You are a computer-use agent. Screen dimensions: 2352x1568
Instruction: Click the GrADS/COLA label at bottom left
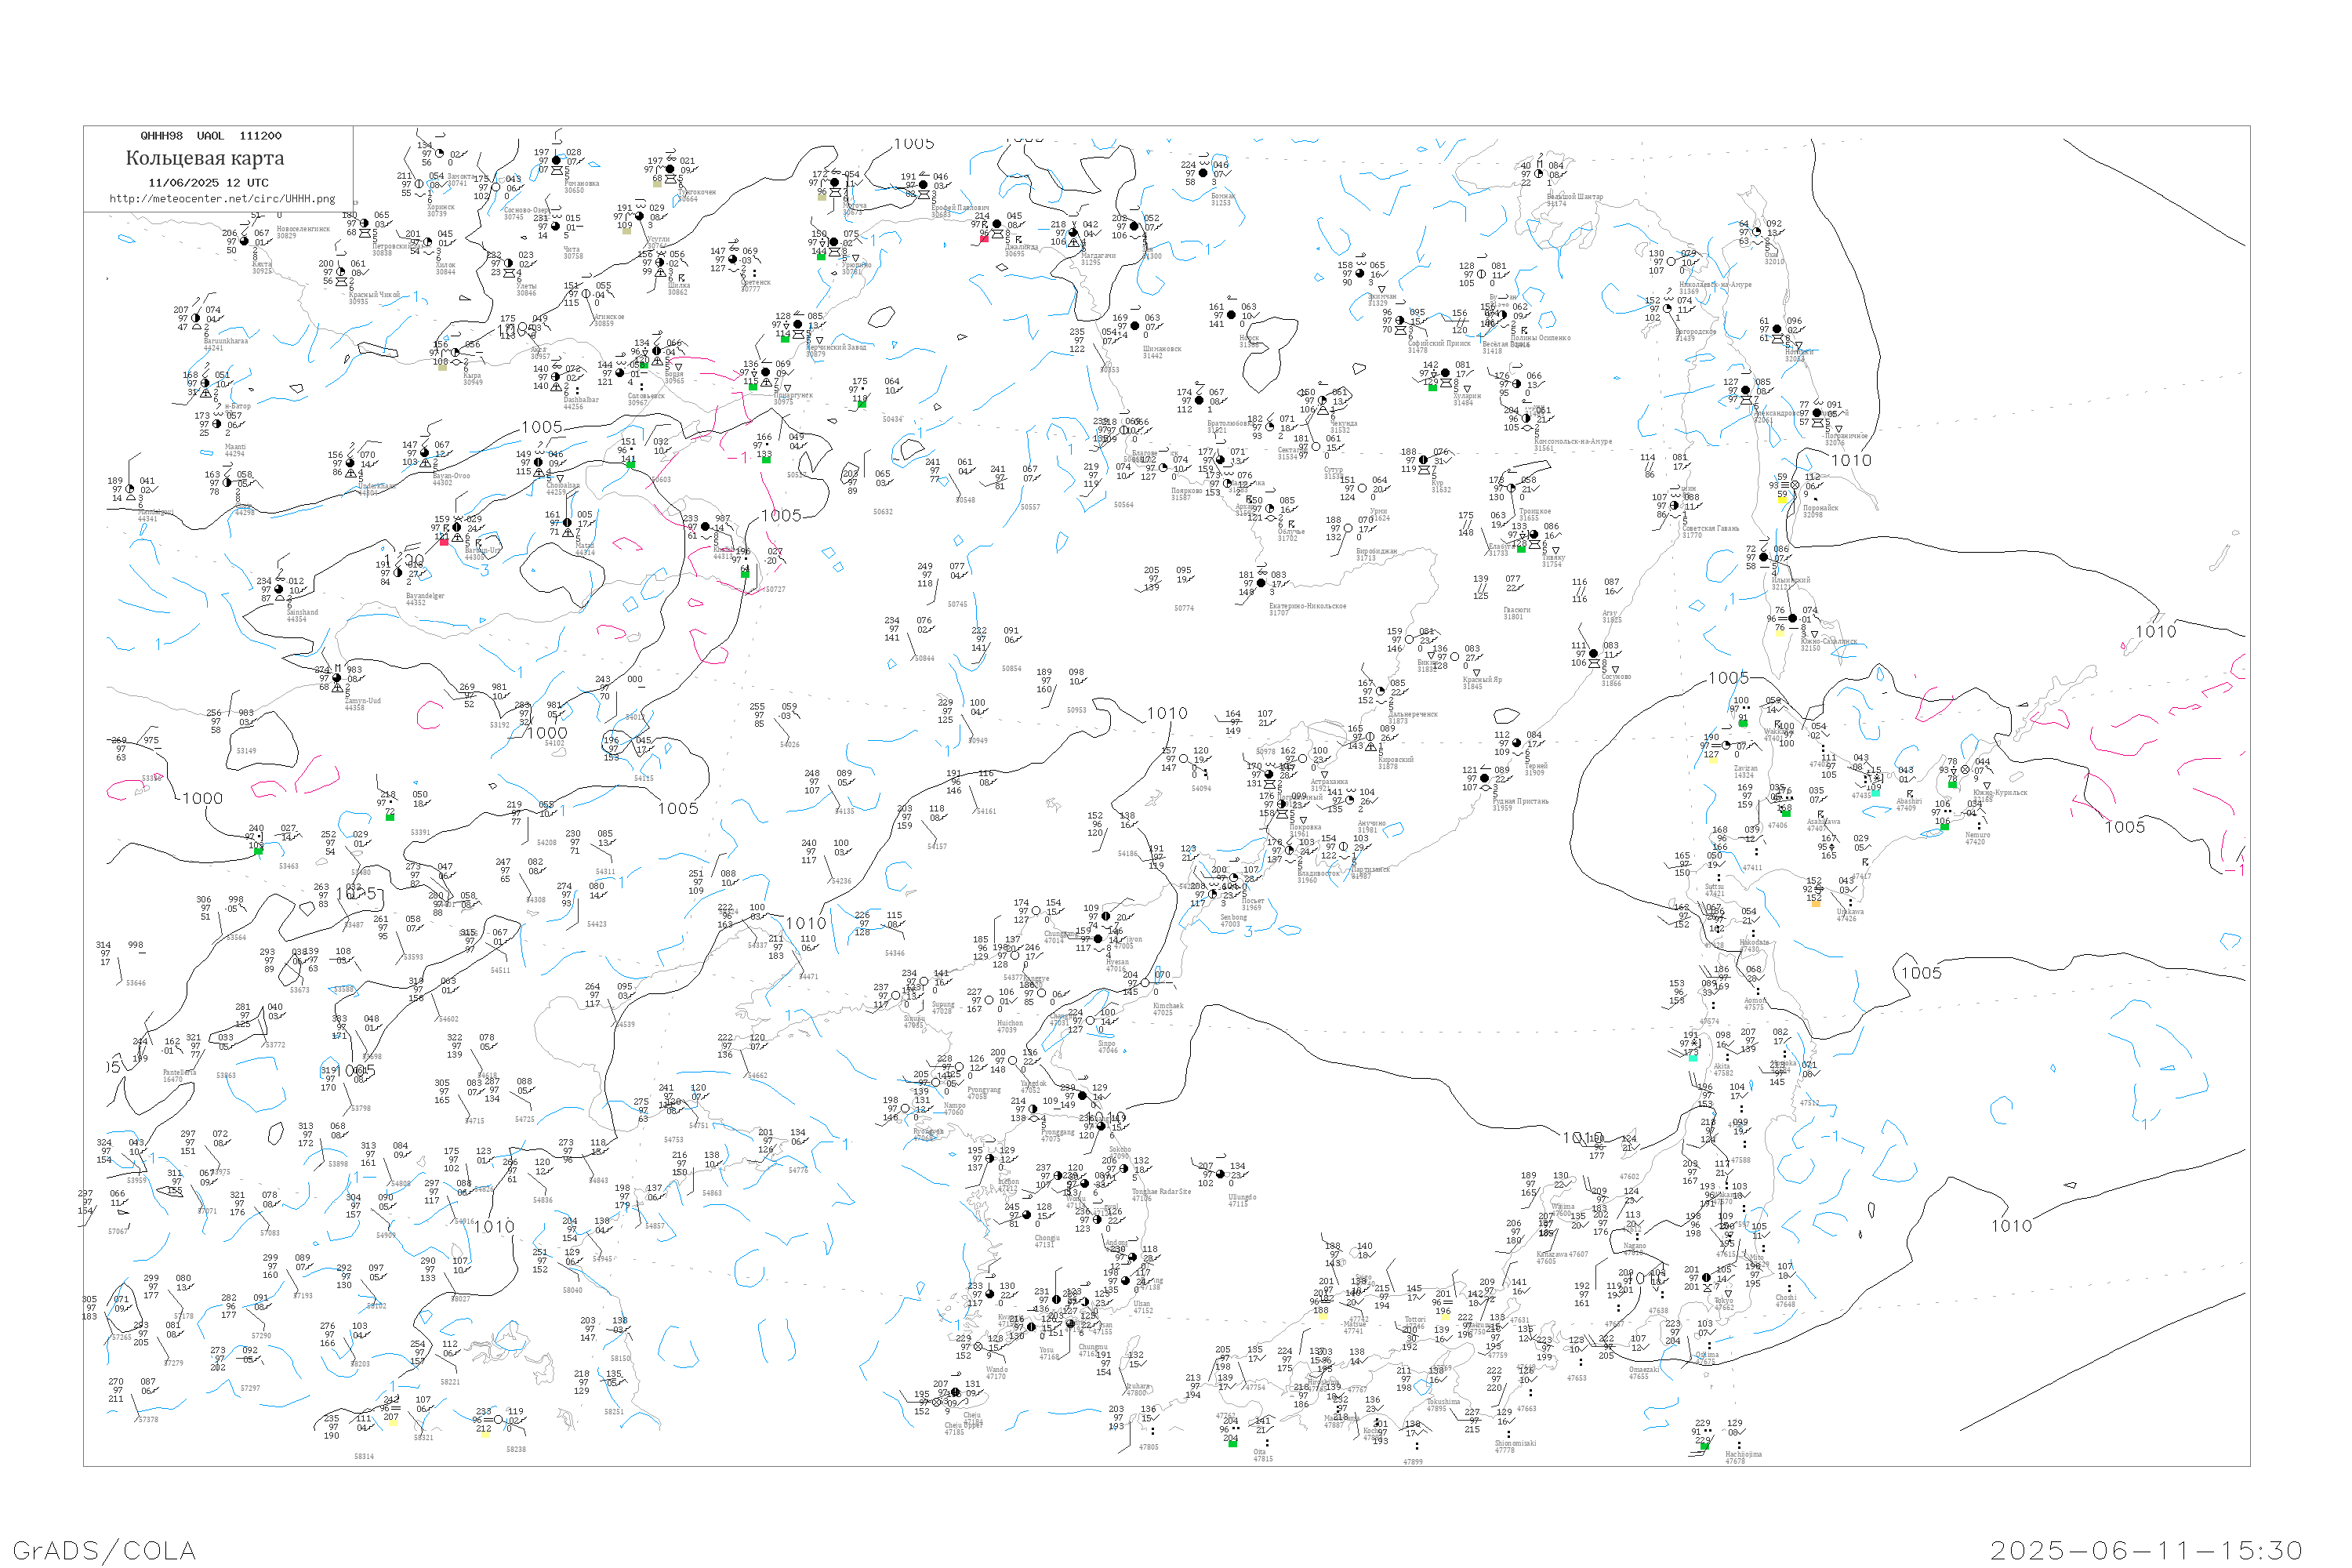pos(104,1550)
